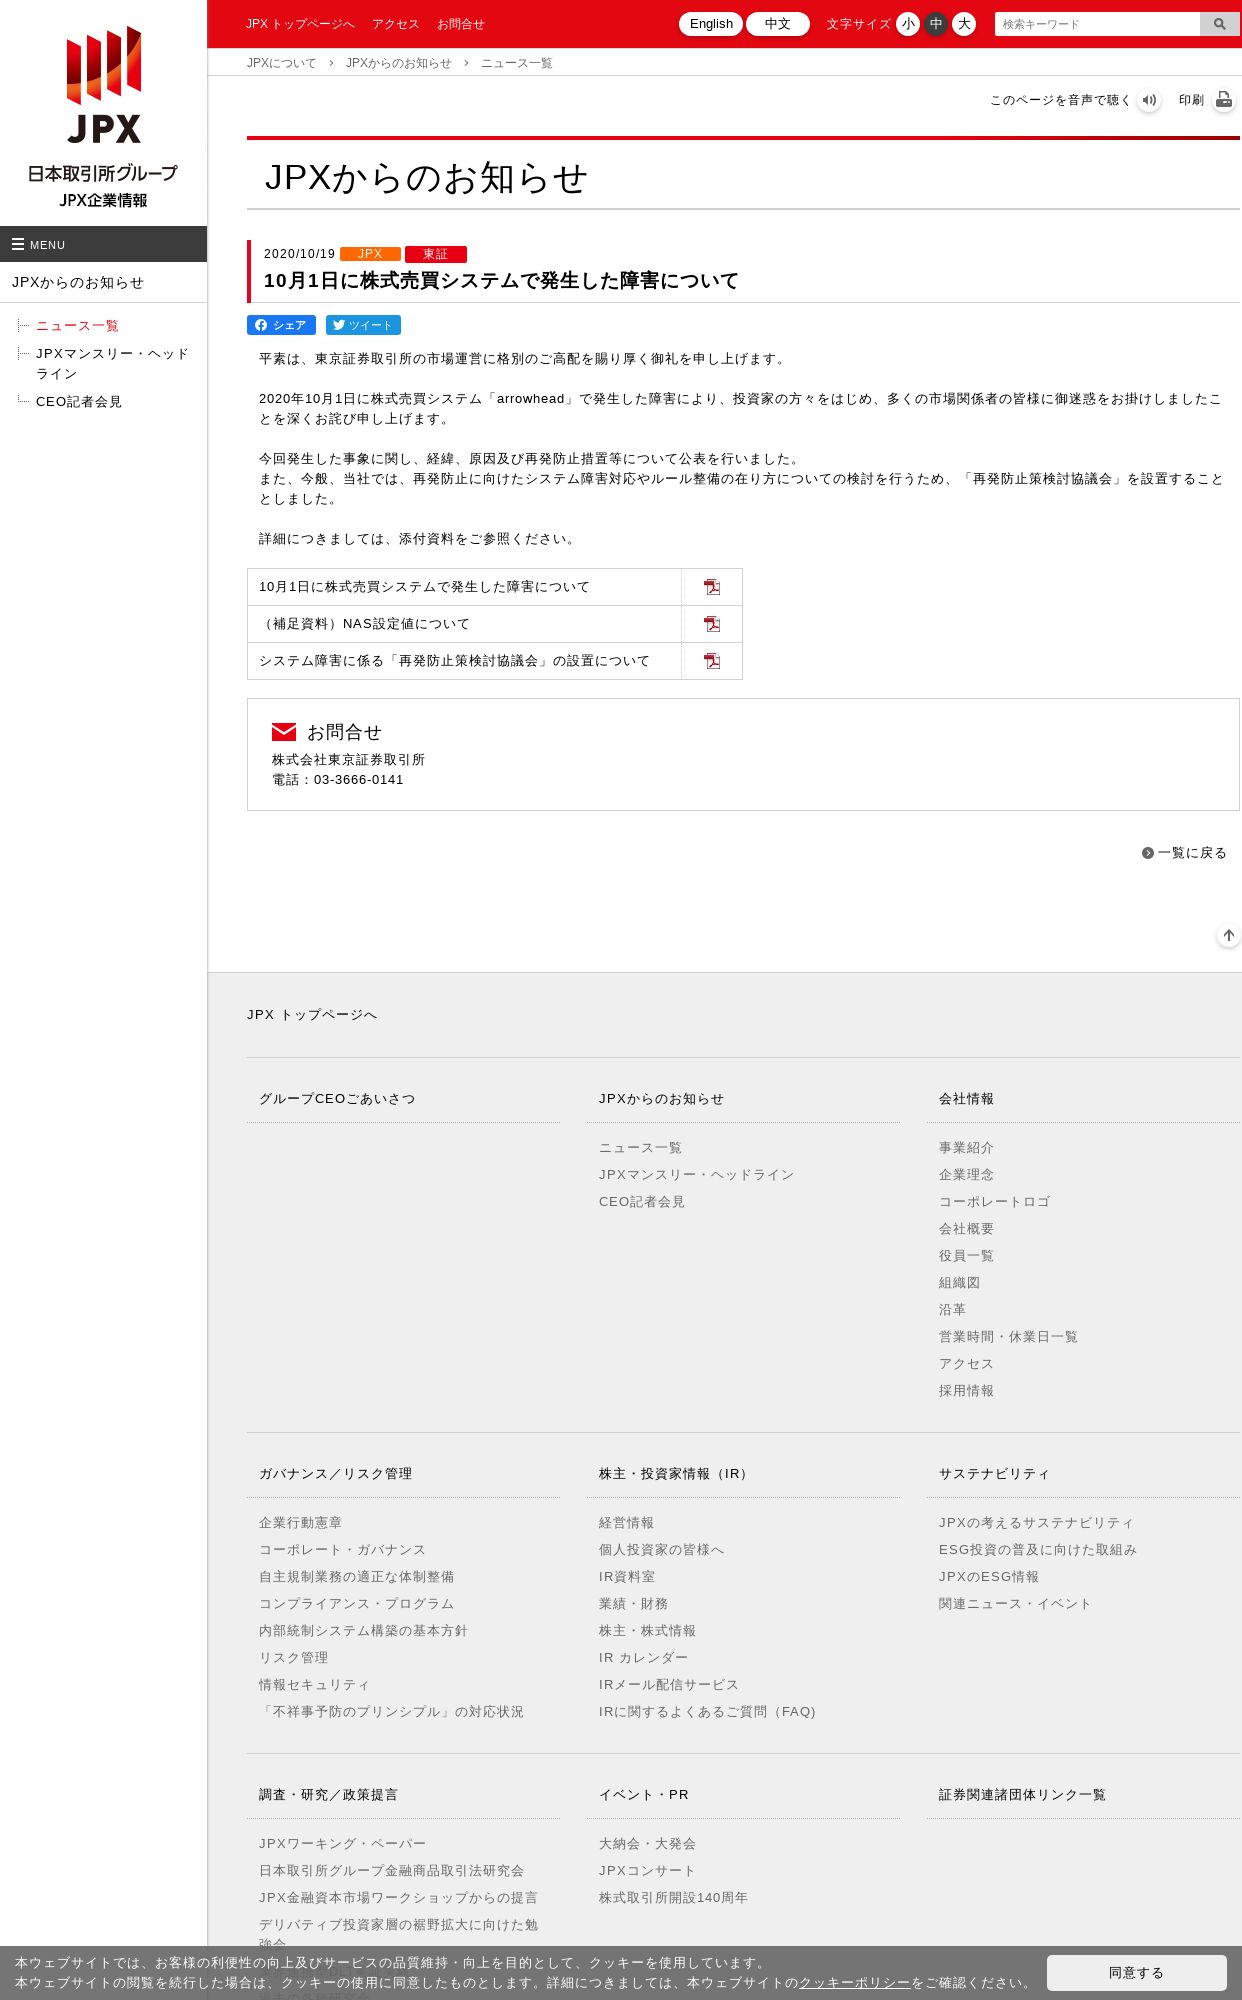Click the search magnifier button
The height and width of the screenshot is (2000, 1242).
point(1219,24)
